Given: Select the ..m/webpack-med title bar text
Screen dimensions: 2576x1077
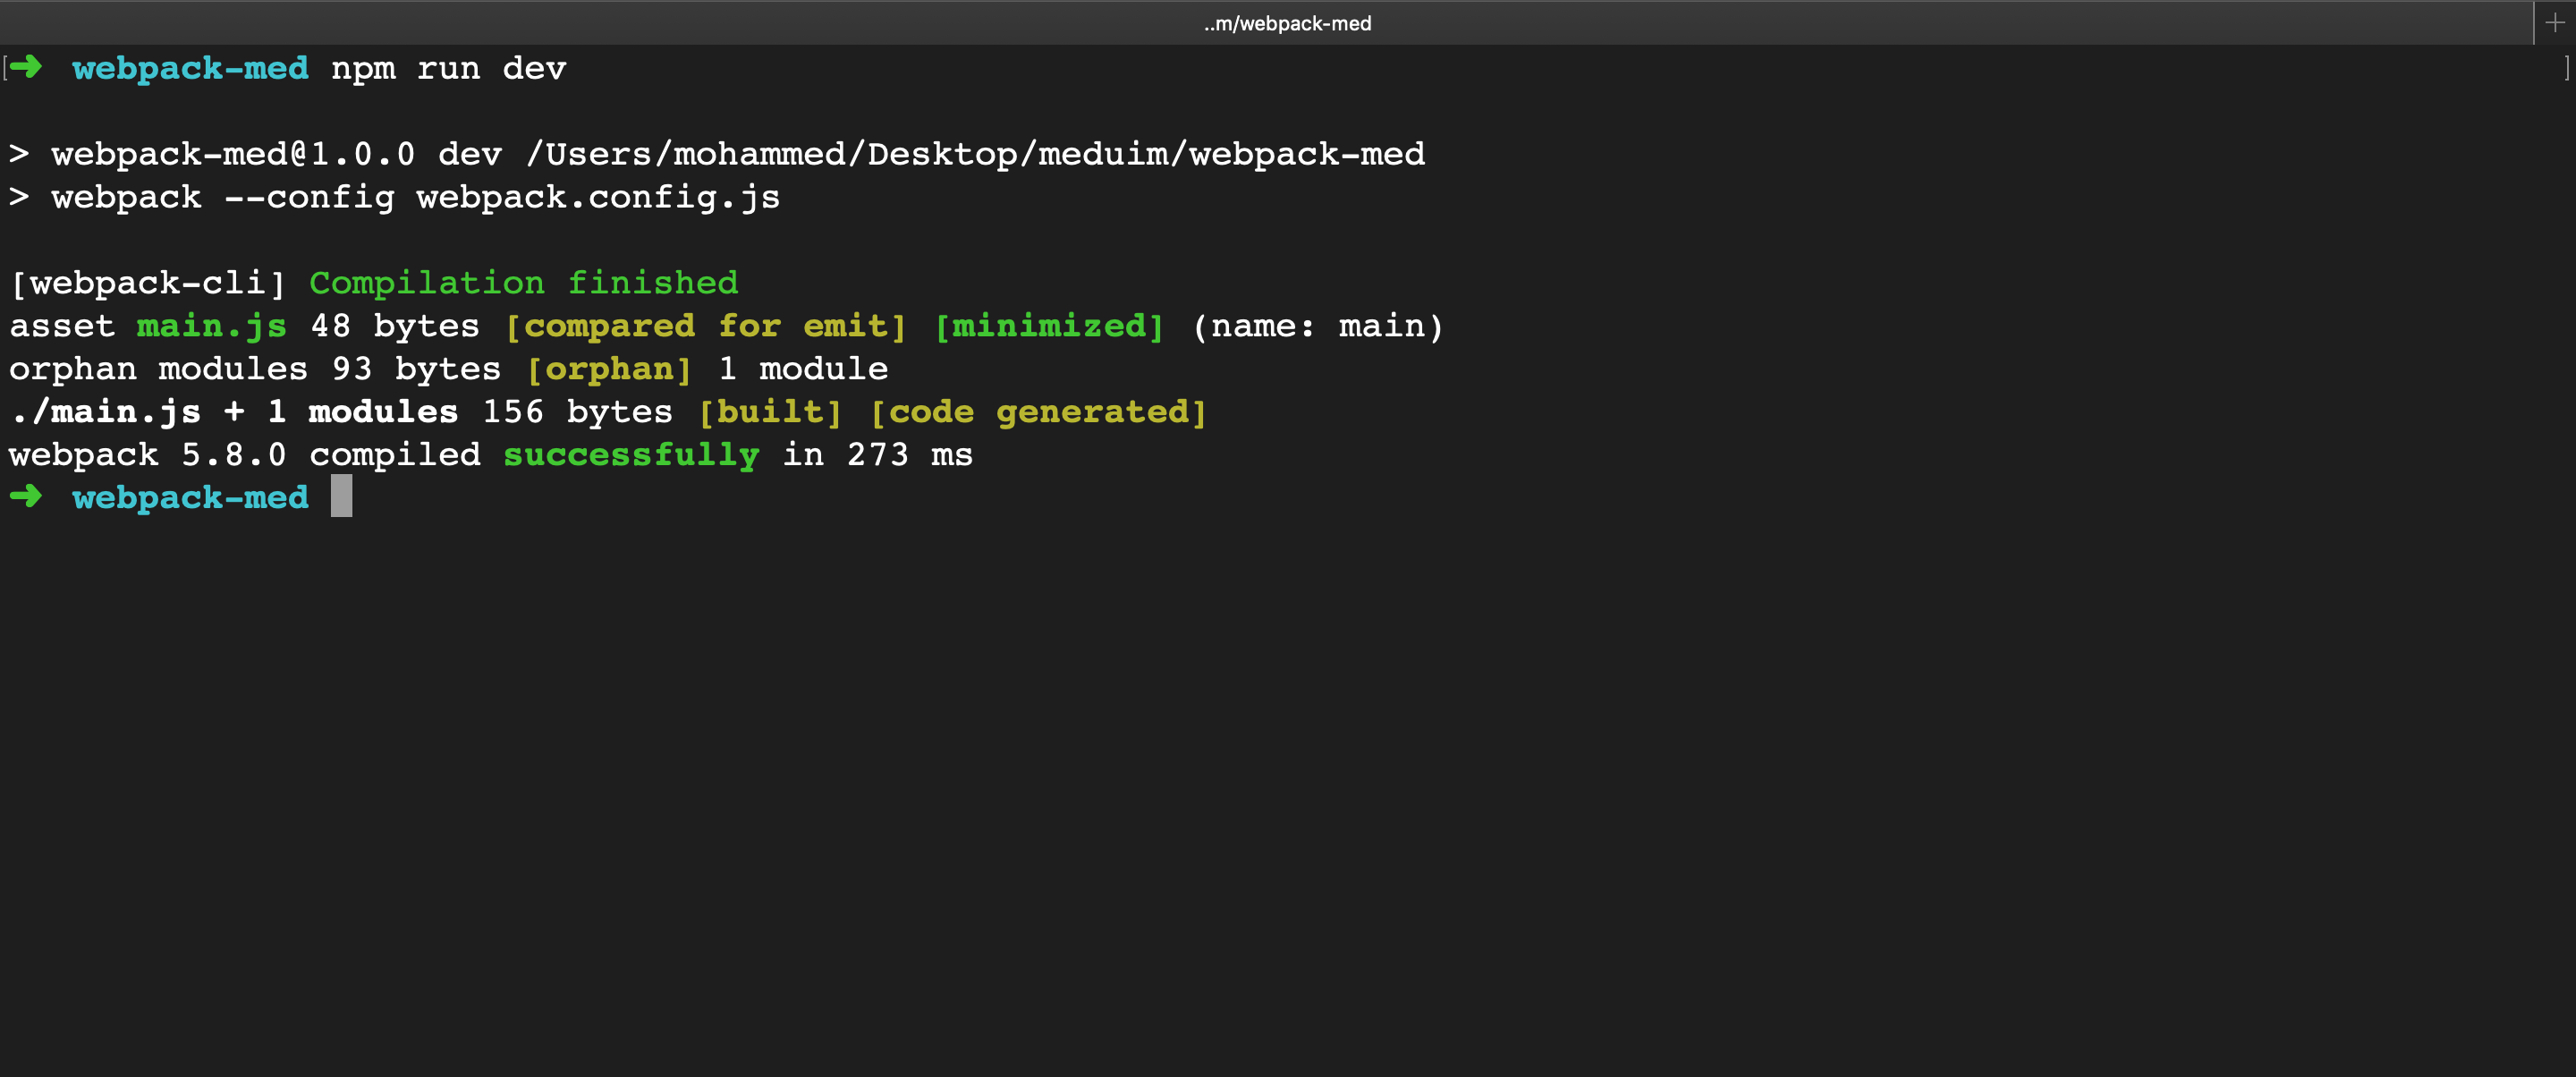Looking at the screenshot, I should [x=1286, y=23].
